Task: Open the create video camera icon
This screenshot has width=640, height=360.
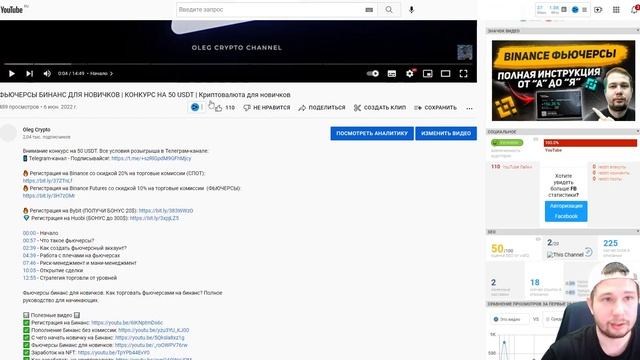Action: point(598,9)
